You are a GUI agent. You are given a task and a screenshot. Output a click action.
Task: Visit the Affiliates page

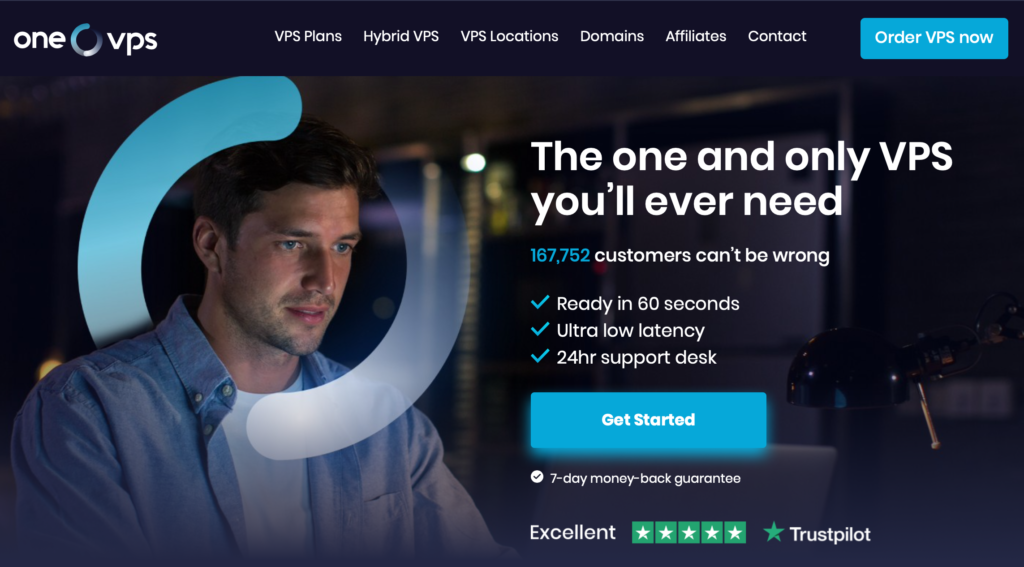(x=696, y=37)
